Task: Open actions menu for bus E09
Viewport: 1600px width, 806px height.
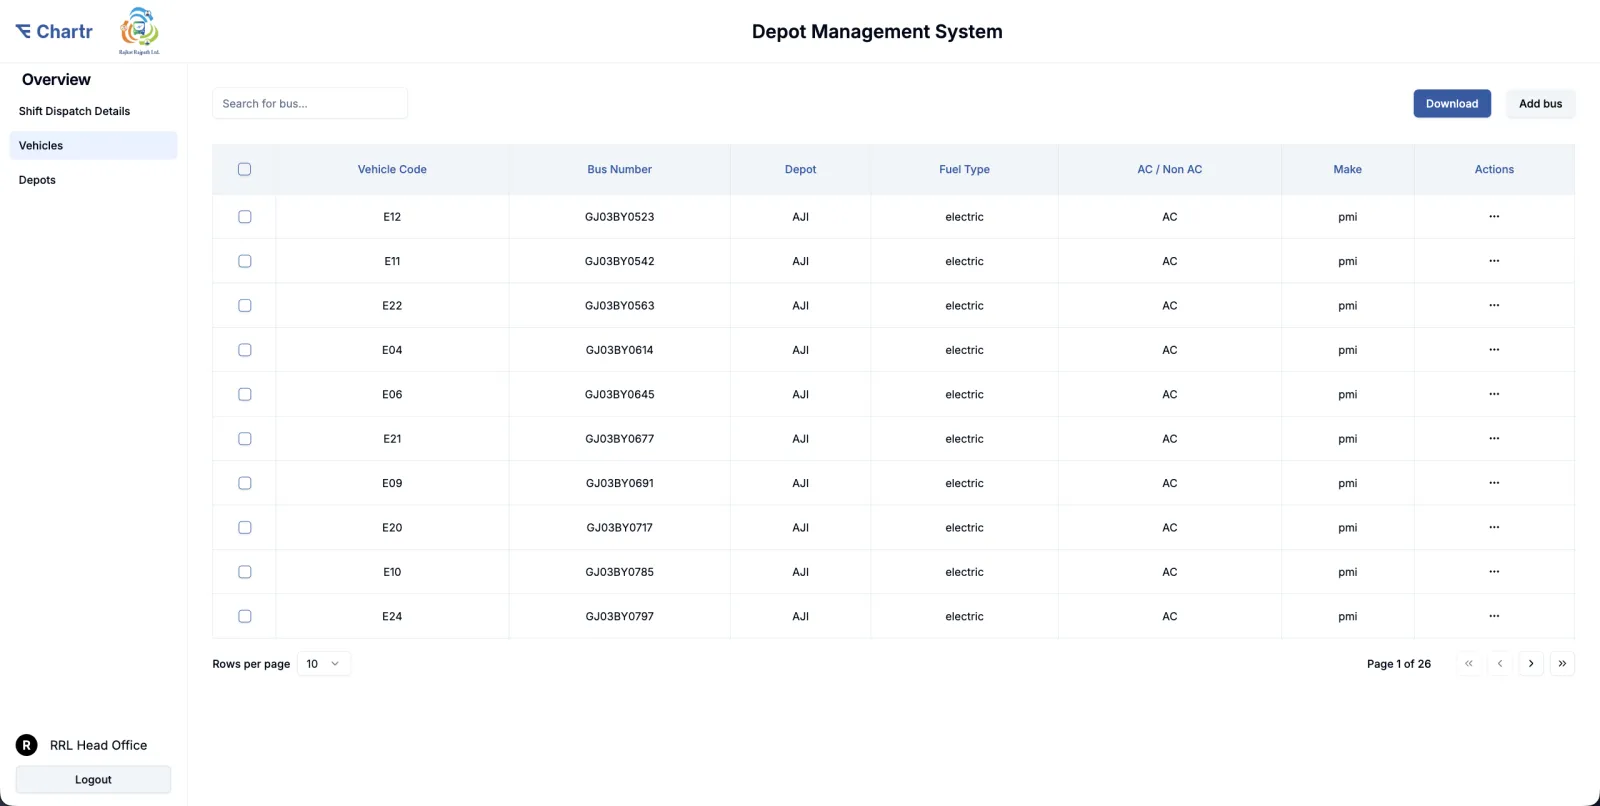Action: point(1494,483)
